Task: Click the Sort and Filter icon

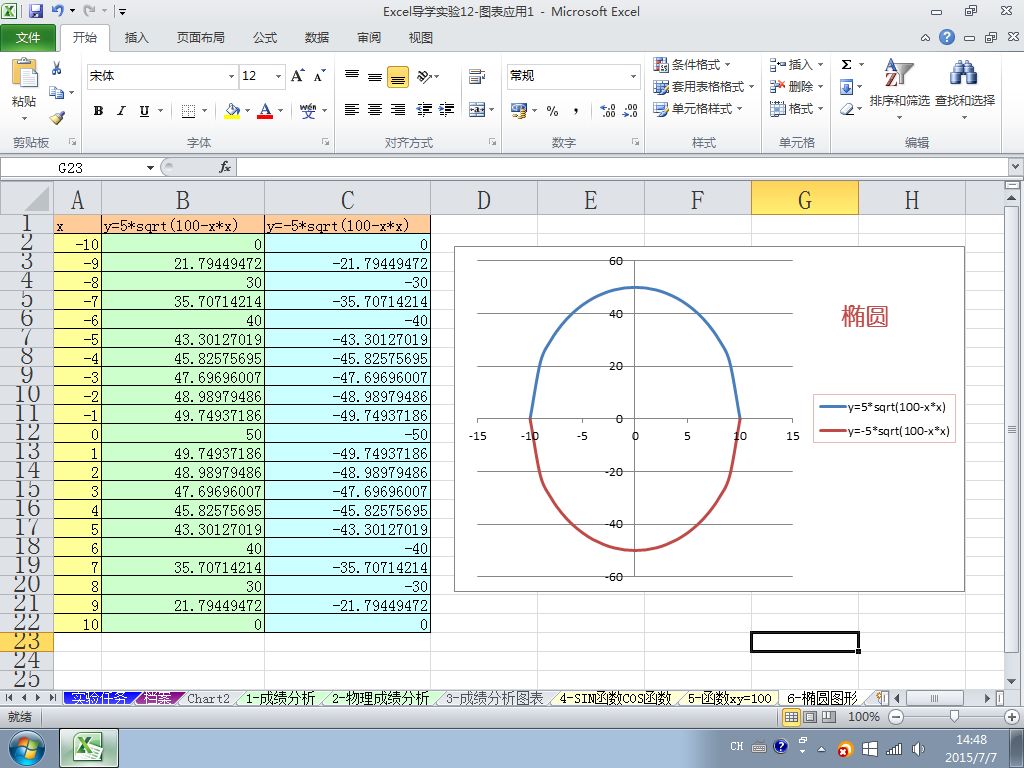Action: (x=898, y=85)
